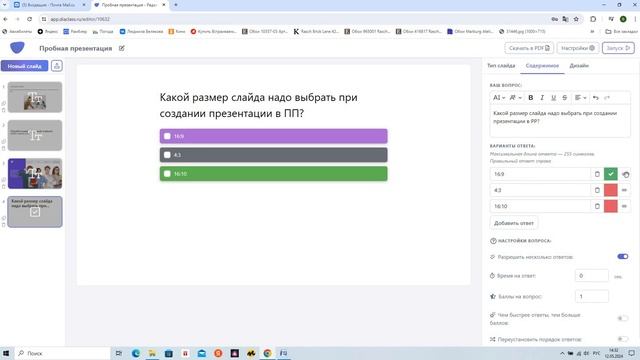Image resolution: width=640 pixels, height=360 pixels.
Task: Click the import slide icon beside Новый слайд
Action: (x=57, y=66)
